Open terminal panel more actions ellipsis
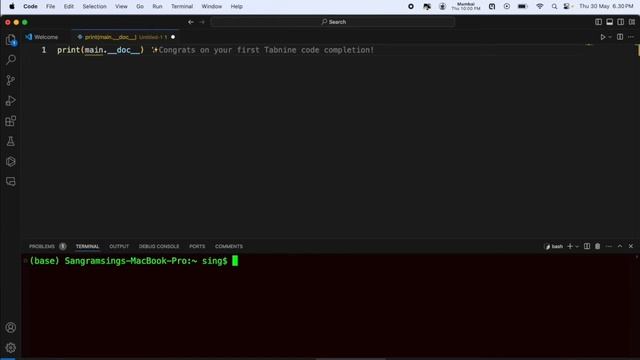Screen dimensions: 640x360 pos(609,247)
